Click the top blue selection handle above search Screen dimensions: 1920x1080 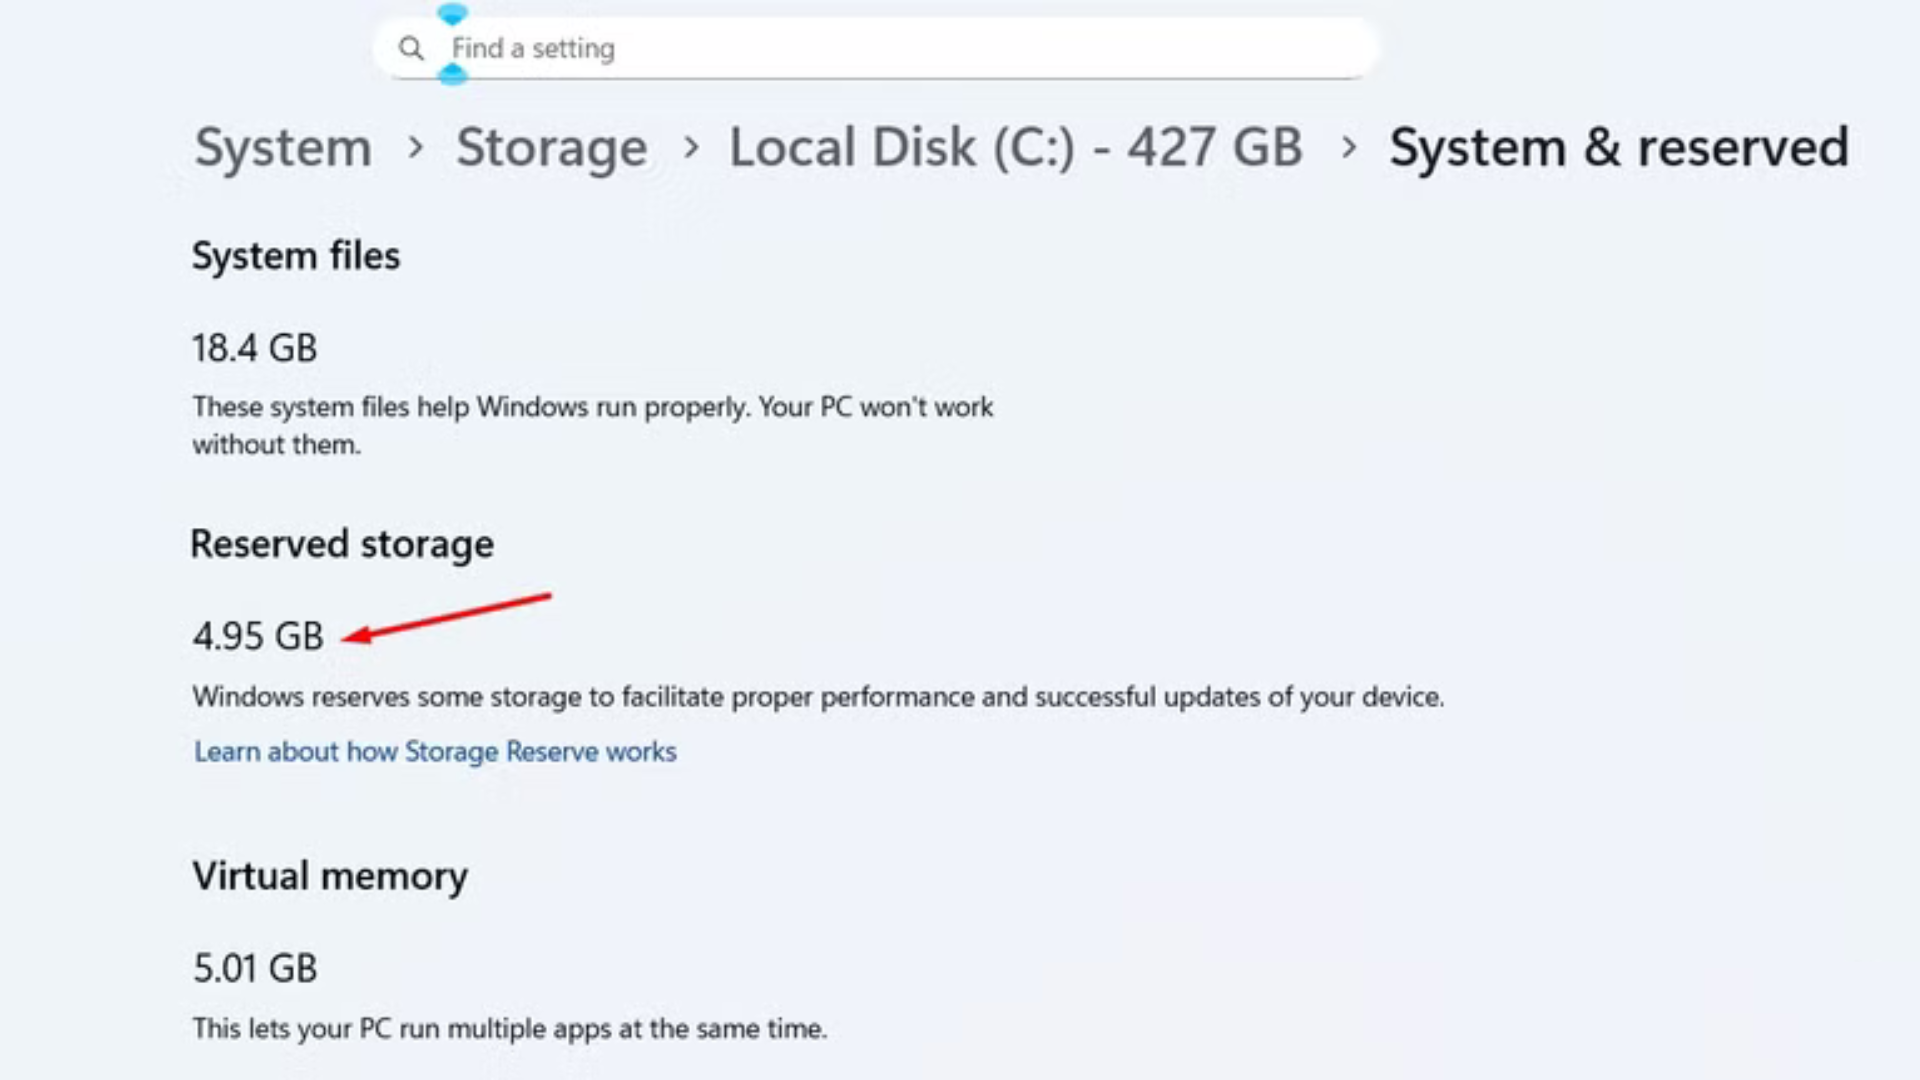(452, 14)
